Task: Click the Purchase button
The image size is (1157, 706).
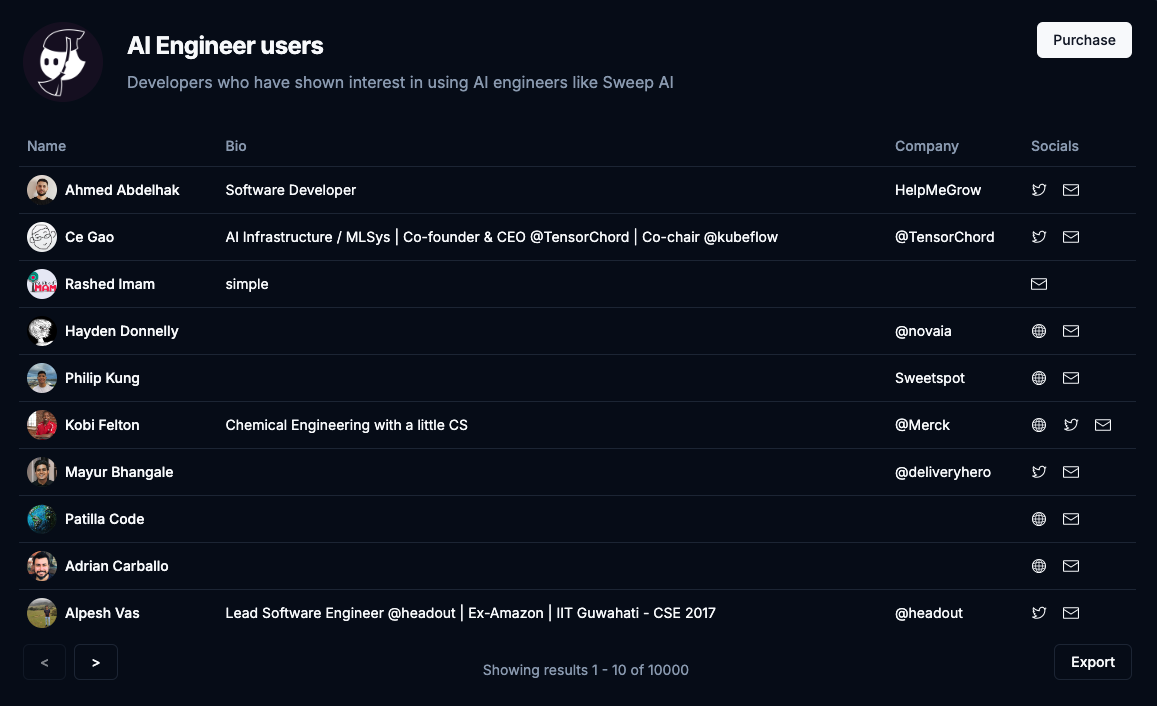Action: (x=1084, y=40)
